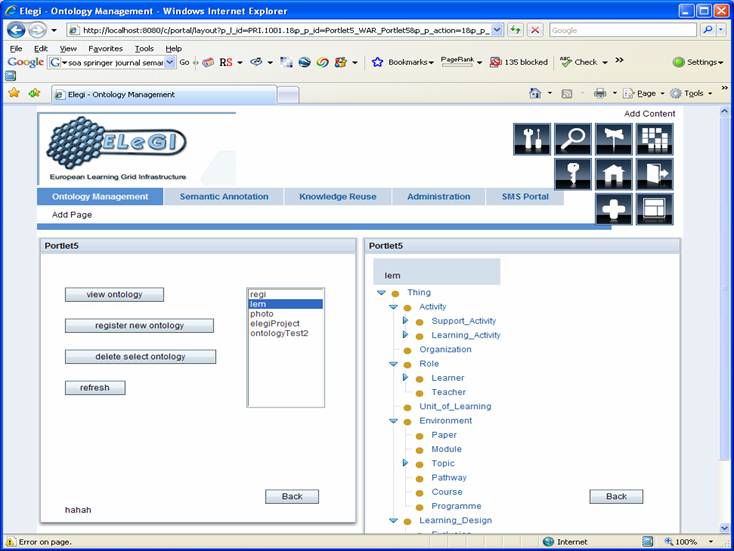Click the refresh button in Portlet5
Image resolution: width=734 pixels, height=551 pixels.
tap(95, 388)
